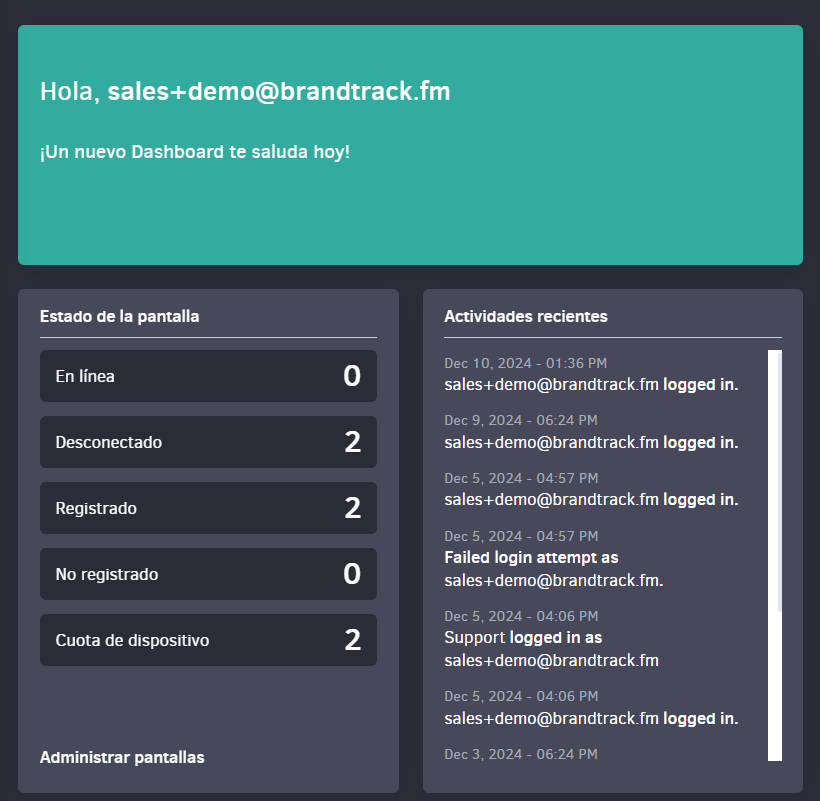
Task: Select the timestamp above Failed login attempt
Action: [x=521, y=536]
